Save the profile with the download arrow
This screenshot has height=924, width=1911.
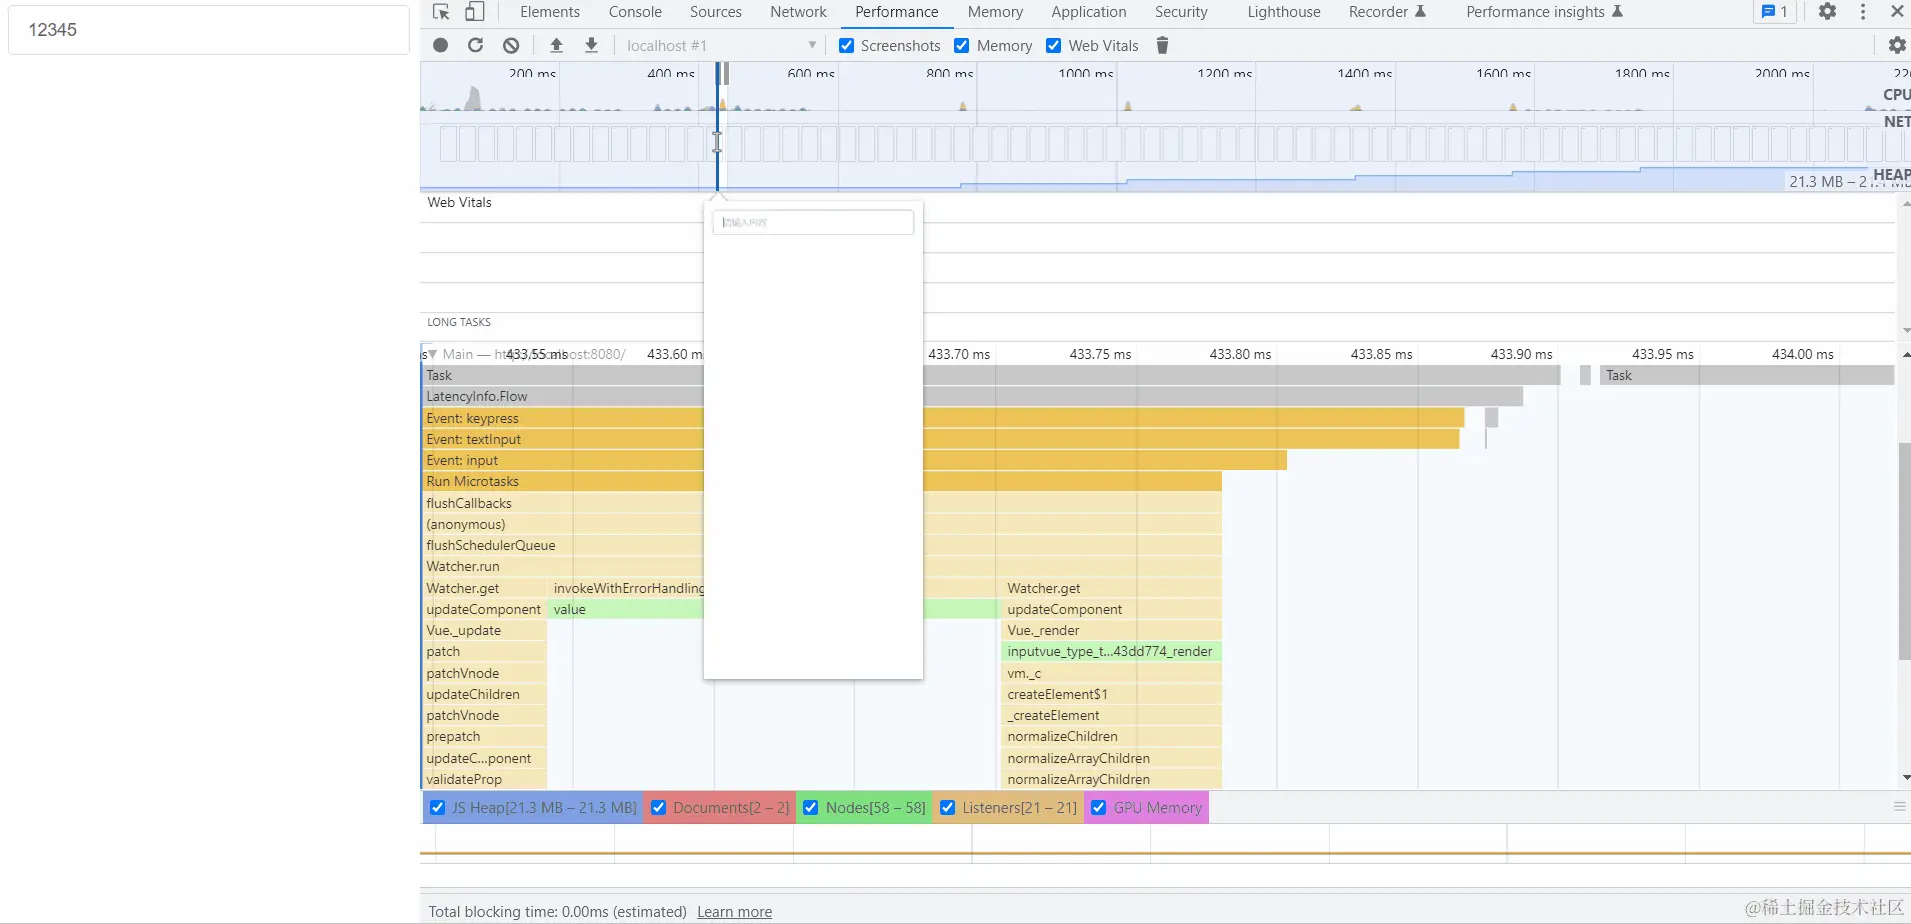592,45
